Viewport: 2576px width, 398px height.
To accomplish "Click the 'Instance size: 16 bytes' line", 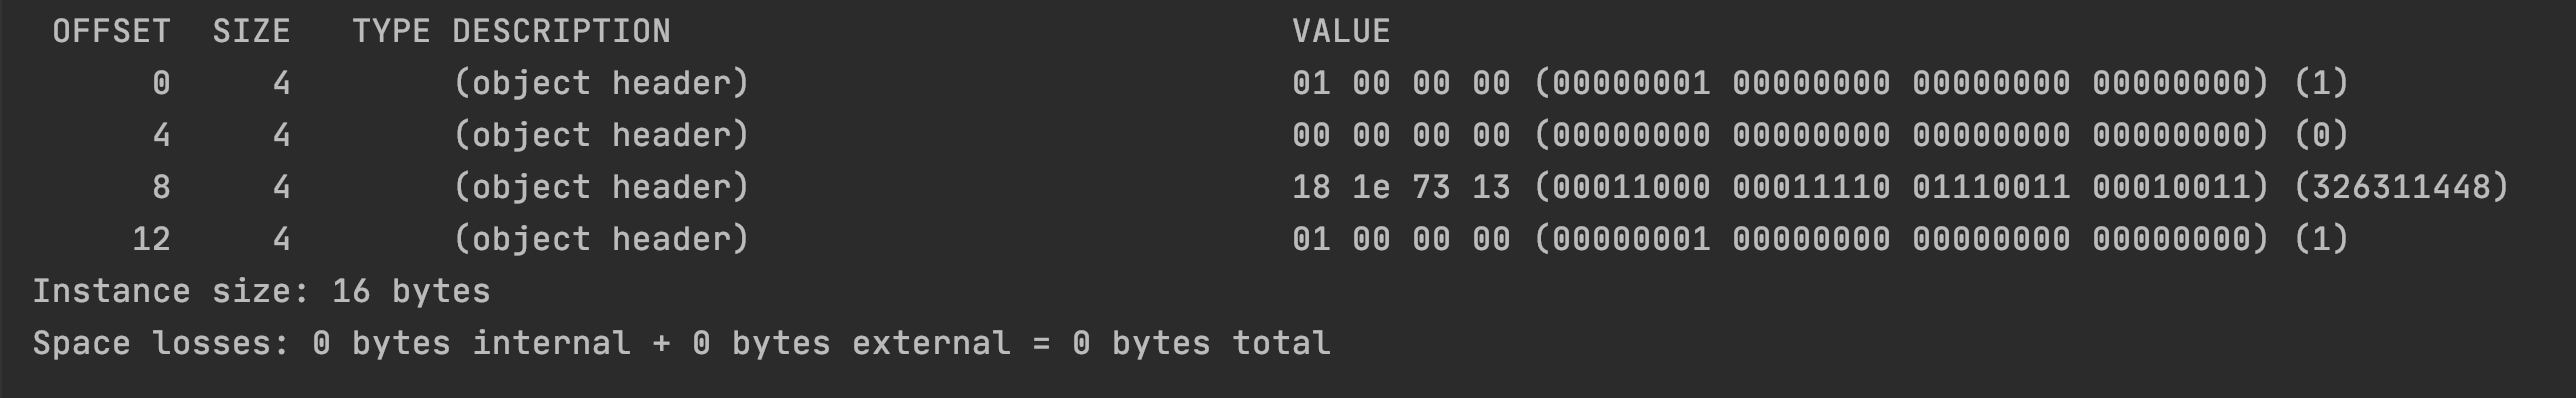I will [x=261, y=291].
